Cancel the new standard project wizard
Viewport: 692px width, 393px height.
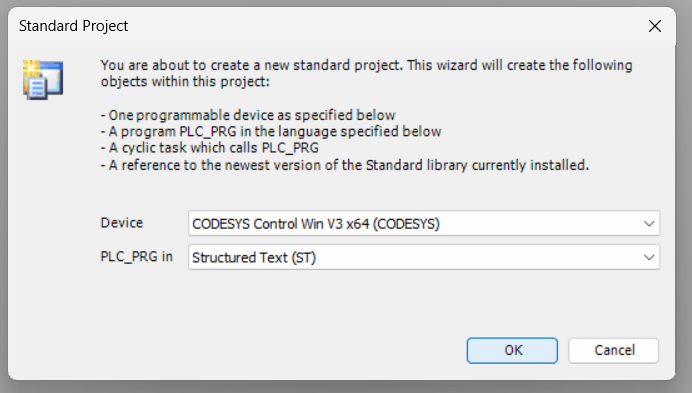(613, 351)
